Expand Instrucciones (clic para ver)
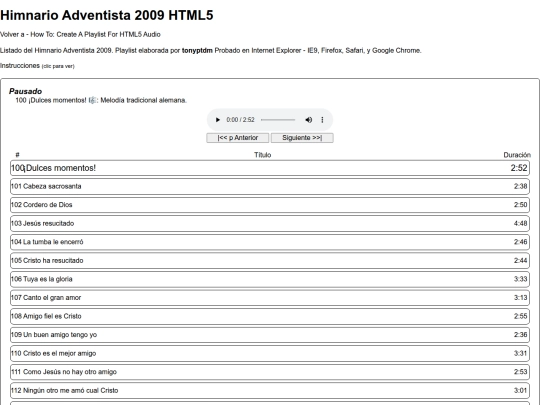This screenshot has height=405, width=540. click(x=37, y=65)
